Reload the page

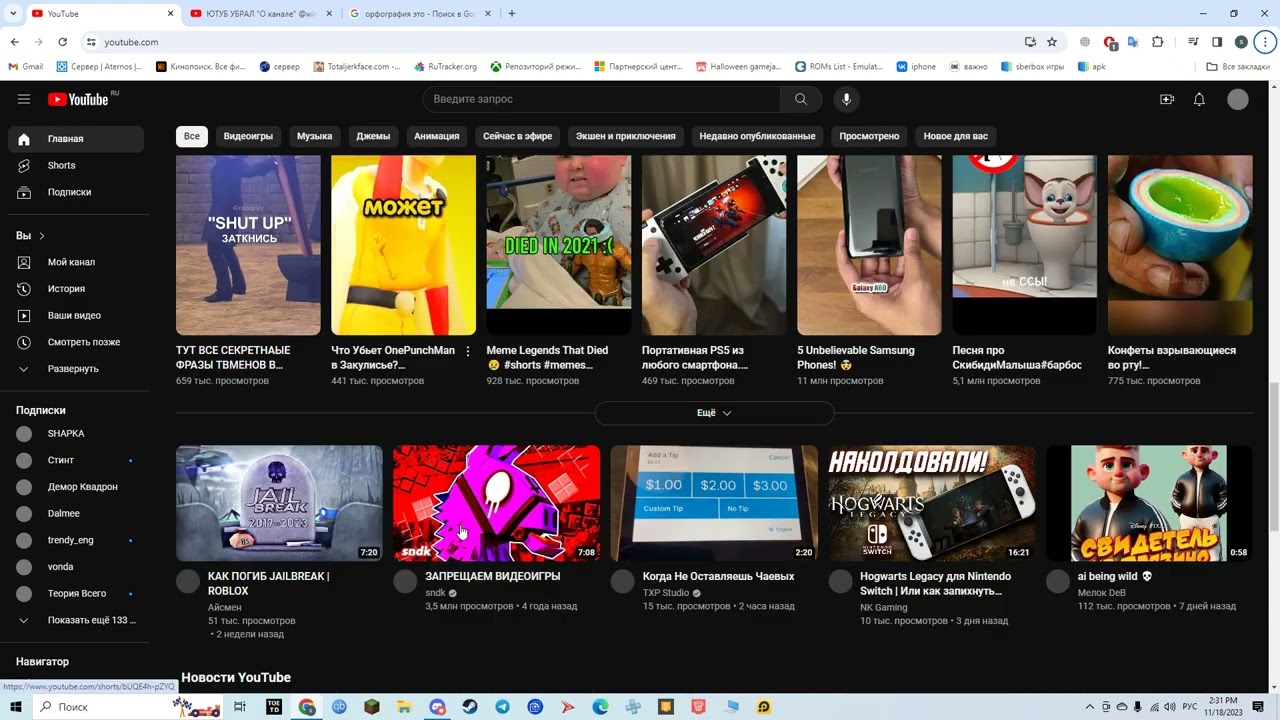click(62, 42)
